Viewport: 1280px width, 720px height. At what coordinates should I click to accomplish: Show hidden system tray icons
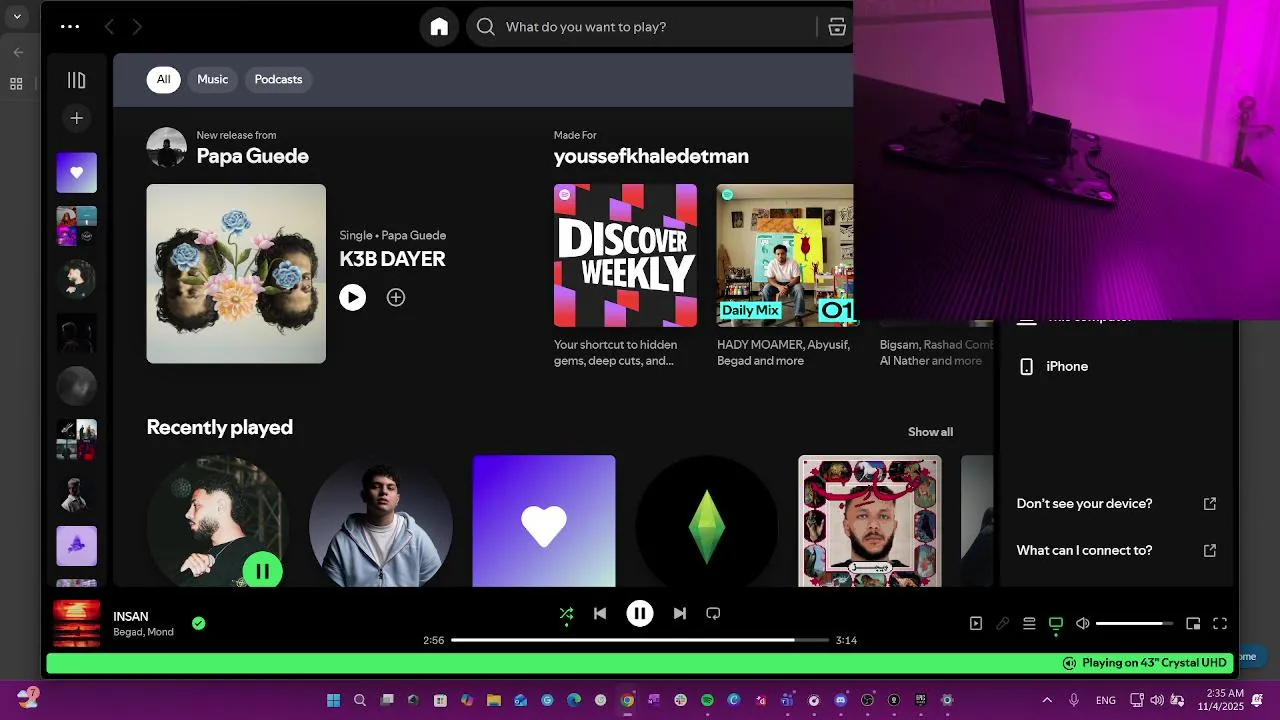pos(1047,700)
